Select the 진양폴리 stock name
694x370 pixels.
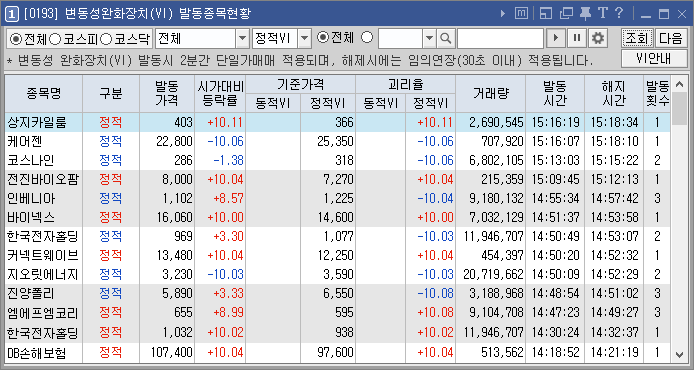point(31,293)
